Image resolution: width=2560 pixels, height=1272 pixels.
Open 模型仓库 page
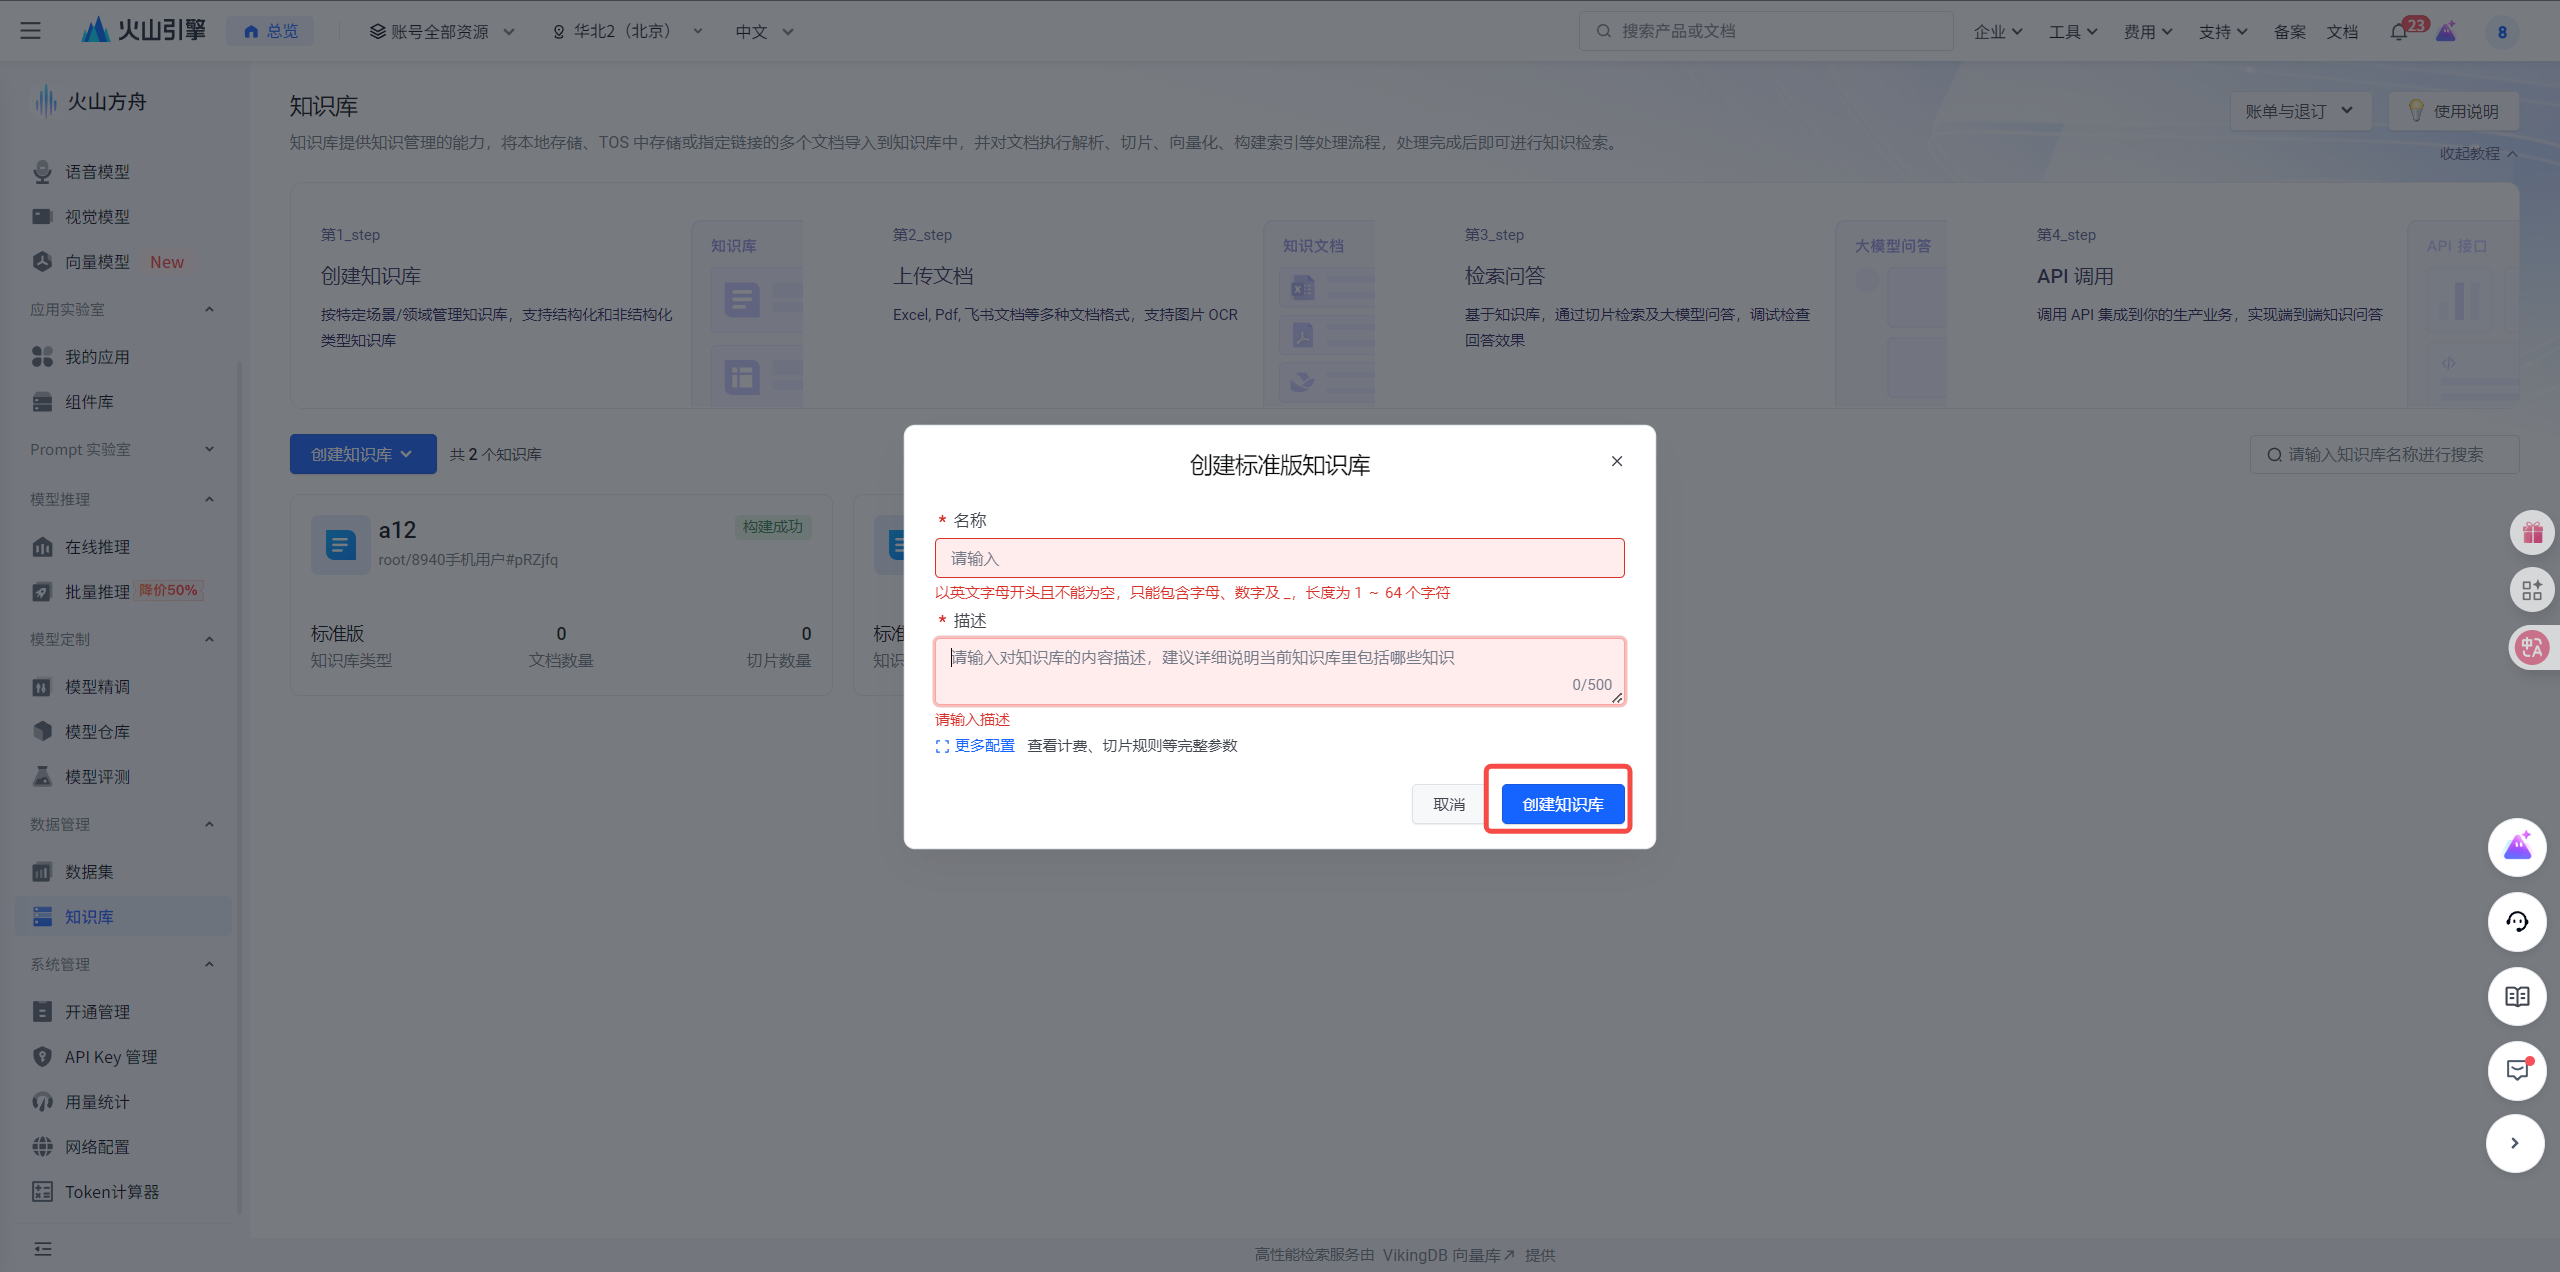97,732
